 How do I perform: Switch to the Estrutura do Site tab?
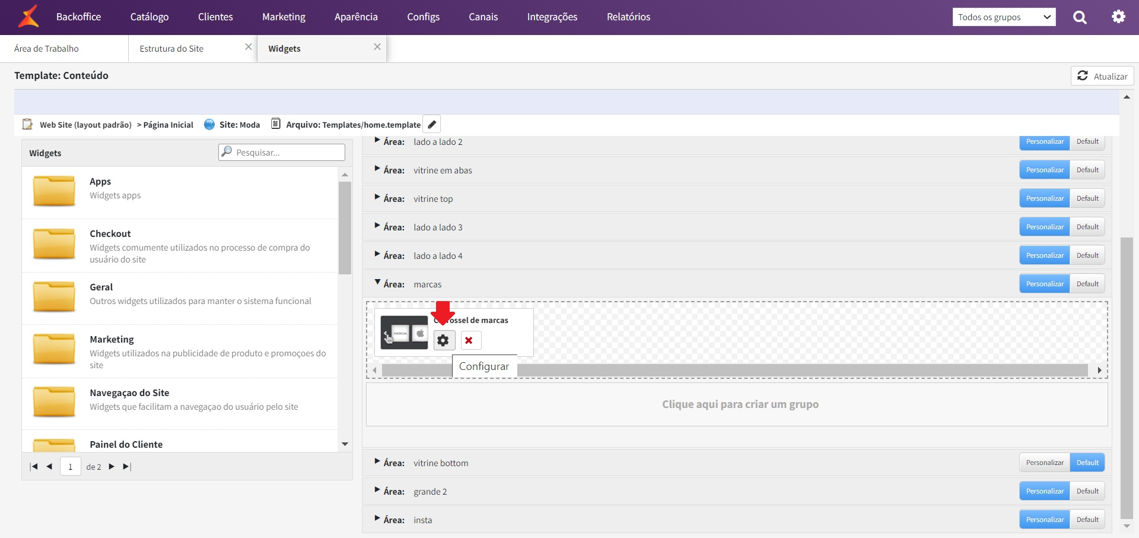coord(193,49)
